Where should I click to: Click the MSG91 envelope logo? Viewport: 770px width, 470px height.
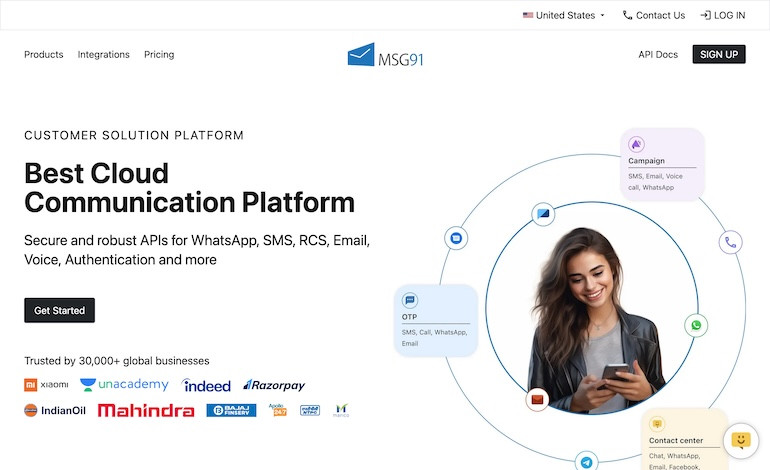tap(384, 55)
